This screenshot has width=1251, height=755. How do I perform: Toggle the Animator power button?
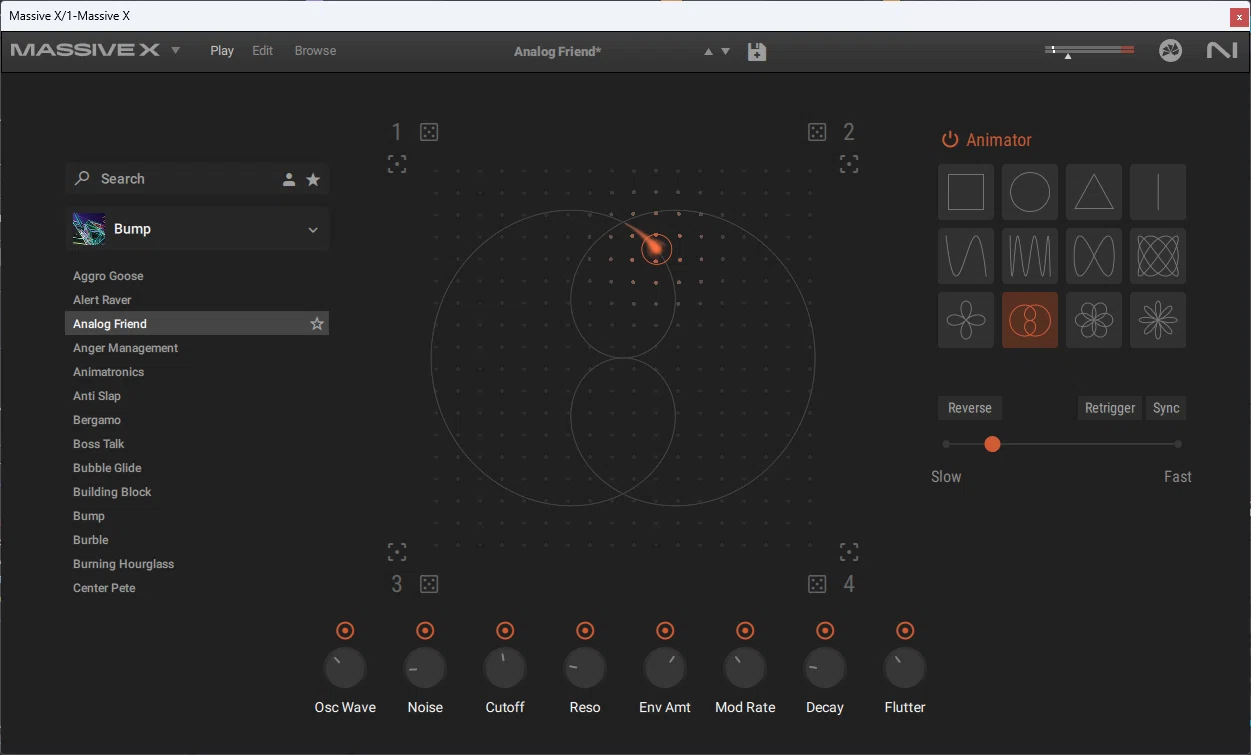click(x=950, y=140)
